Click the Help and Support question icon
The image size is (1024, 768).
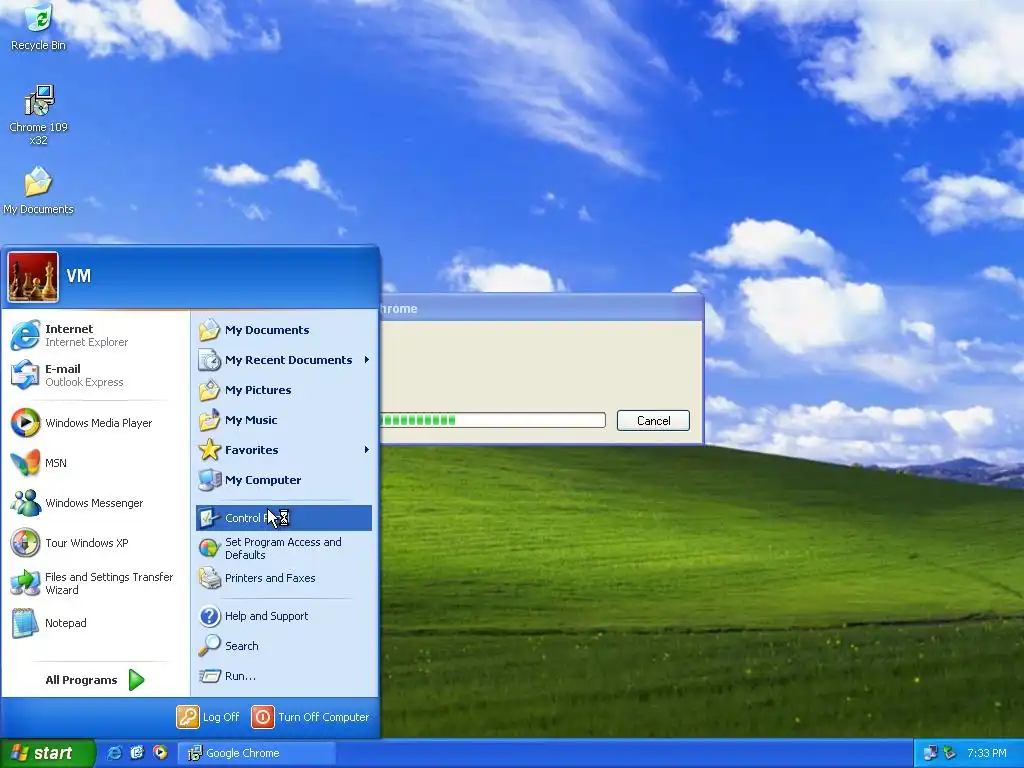tap(209, 616)
